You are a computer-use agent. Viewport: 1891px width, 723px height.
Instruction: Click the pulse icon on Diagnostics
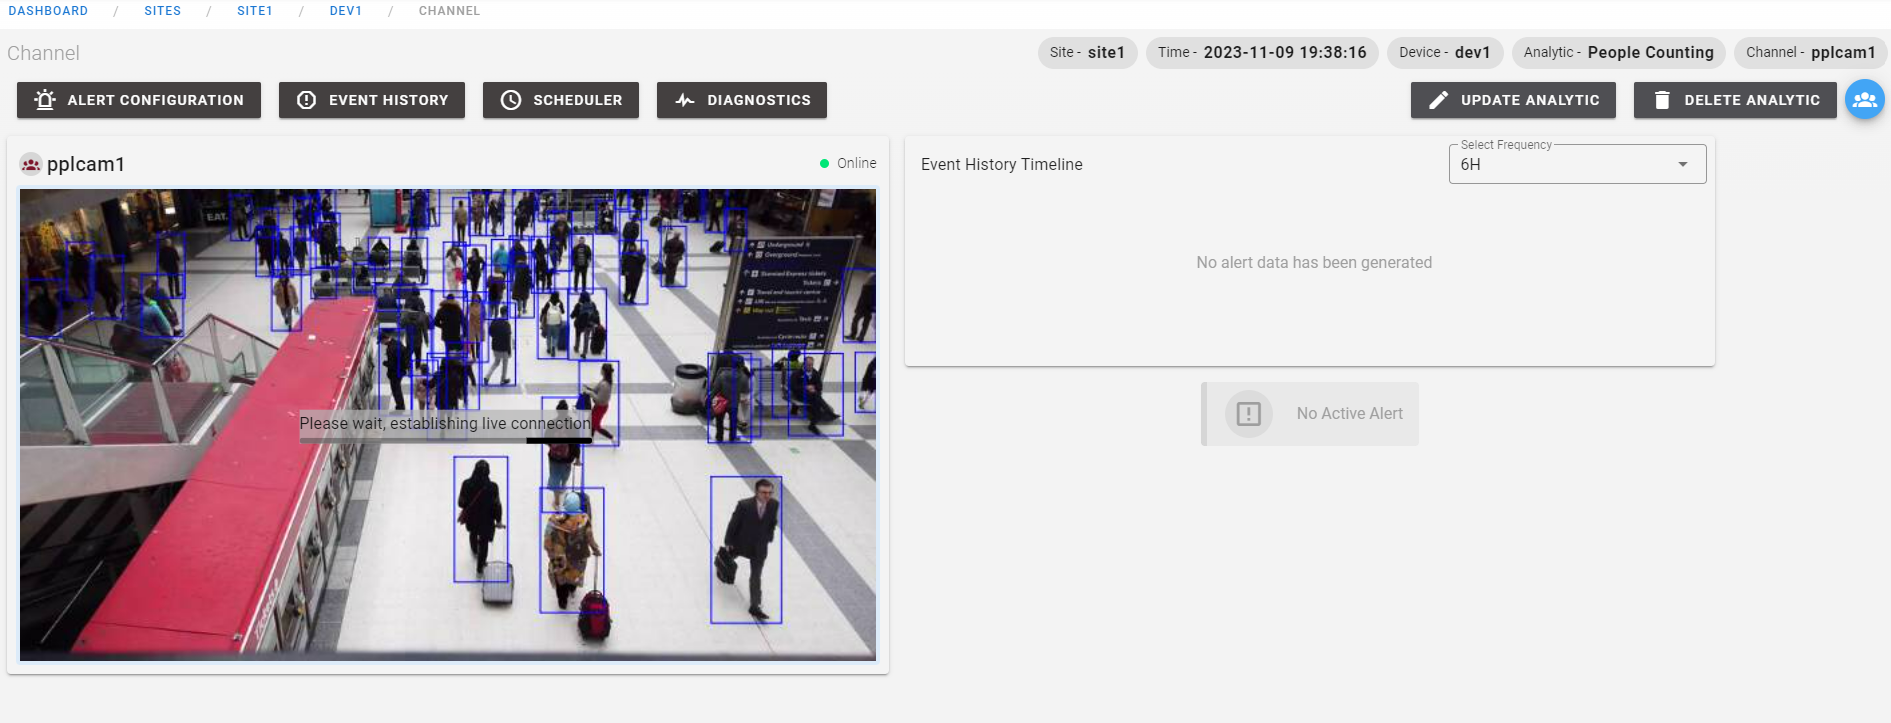tap(685, 100)
